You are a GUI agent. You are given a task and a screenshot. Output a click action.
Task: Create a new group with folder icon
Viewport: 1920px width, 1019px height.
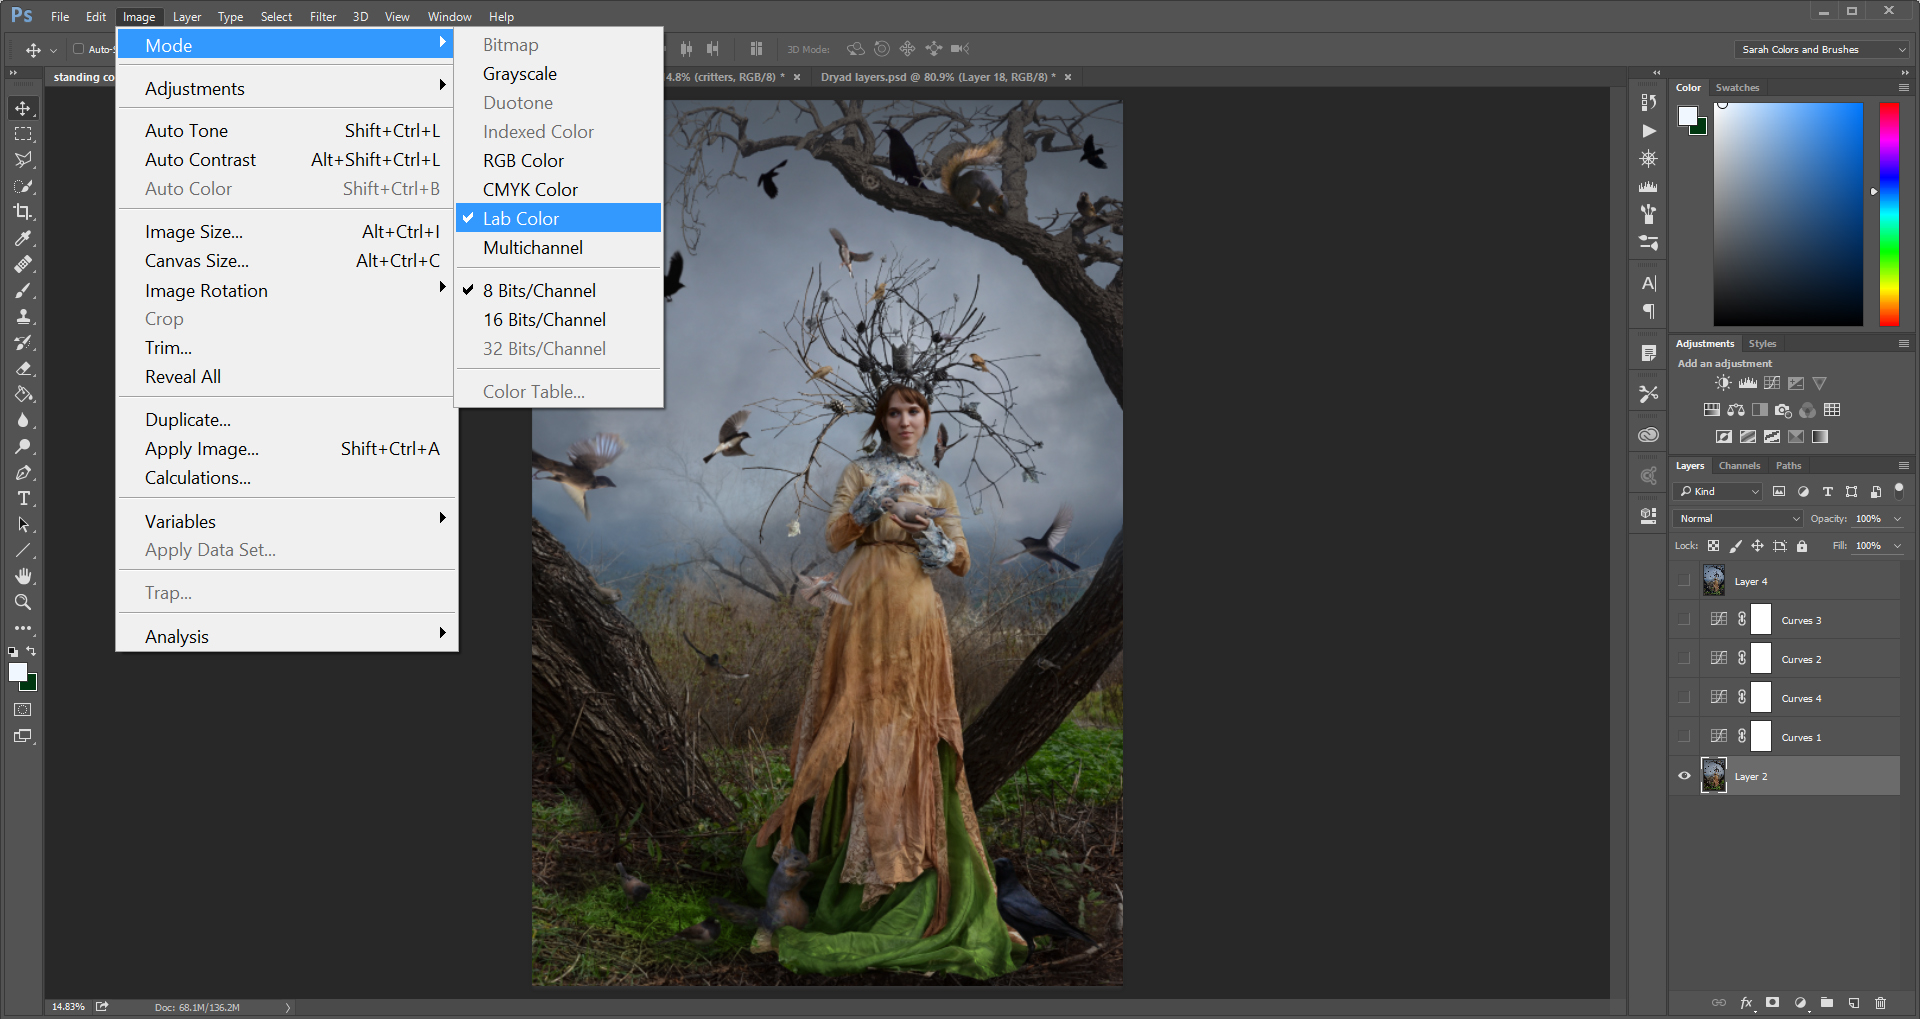(1827, 1002)
